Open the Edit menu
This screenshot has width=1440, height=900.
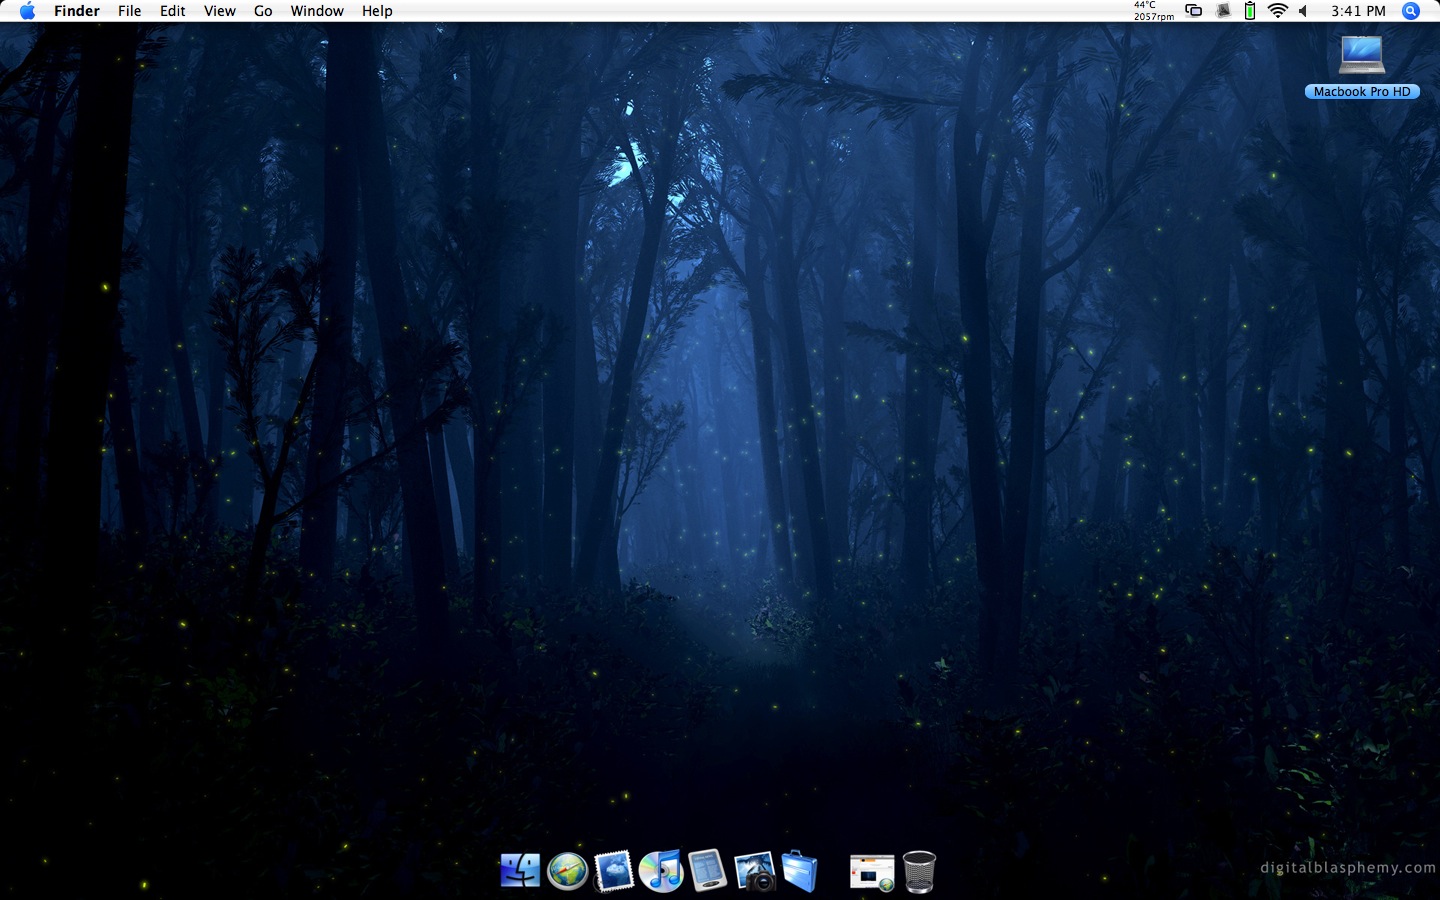[x=173, y=11]
